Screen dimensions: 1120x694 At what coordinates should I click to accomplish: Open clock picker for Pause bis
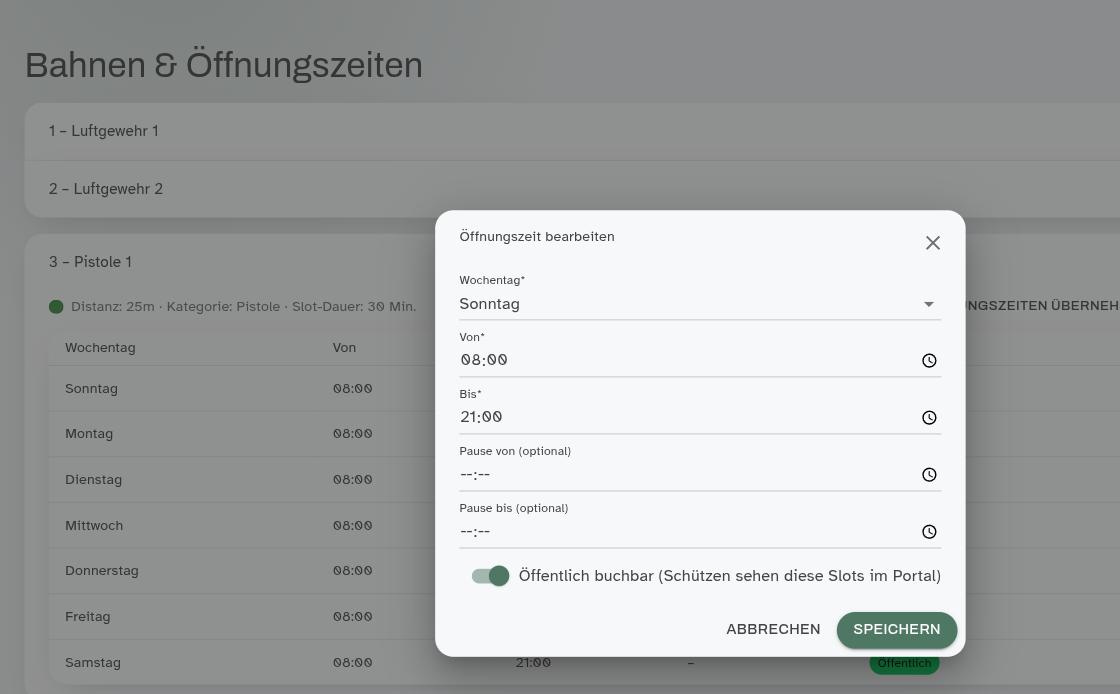tap(929, 532)
